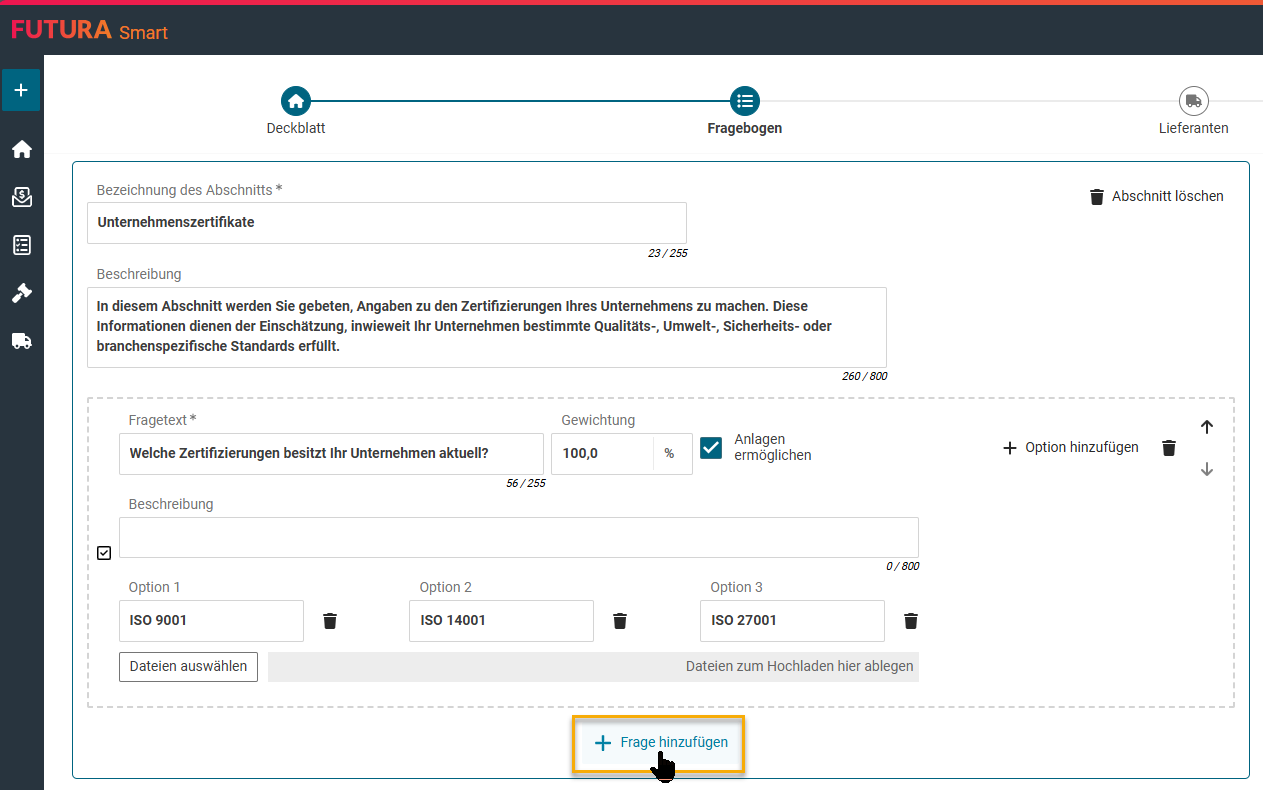Click Abschnitt löschen
1263x790 pixels.
tap(1156, 197)
